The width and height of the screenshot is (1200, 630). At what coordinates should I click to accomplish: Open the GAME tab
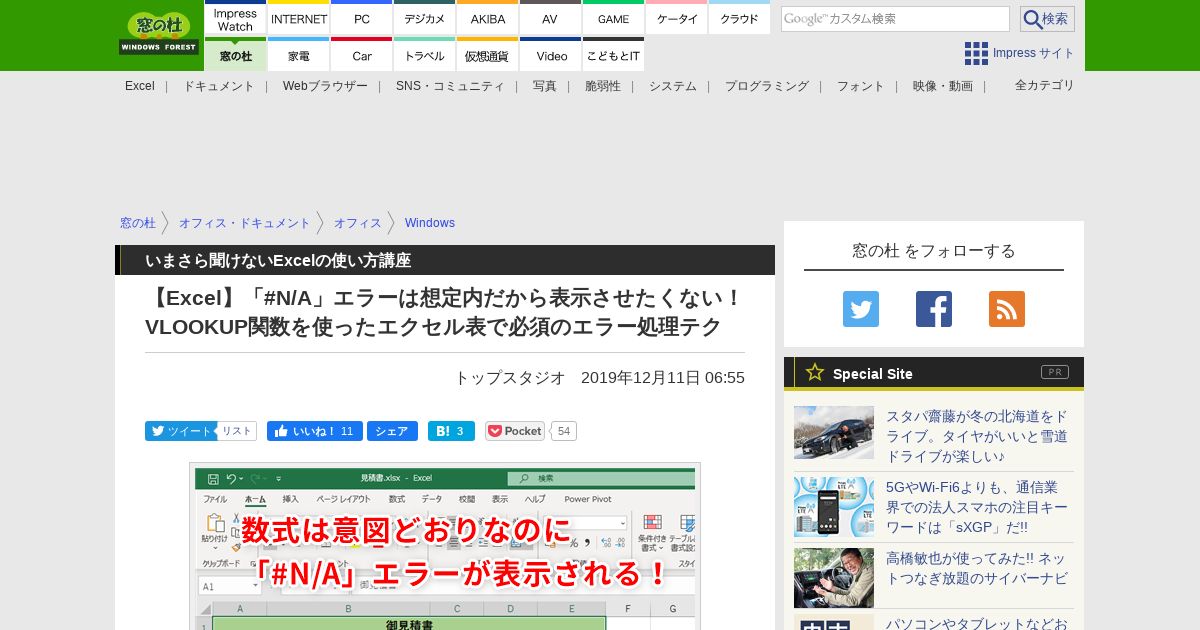[x=614, y=19]
